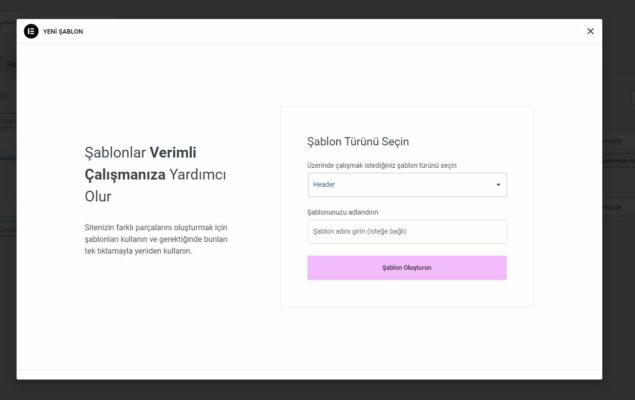Click the YENİ ŞABLON title text
Screen dimensions: 635x400
click(x=63, y=32)
